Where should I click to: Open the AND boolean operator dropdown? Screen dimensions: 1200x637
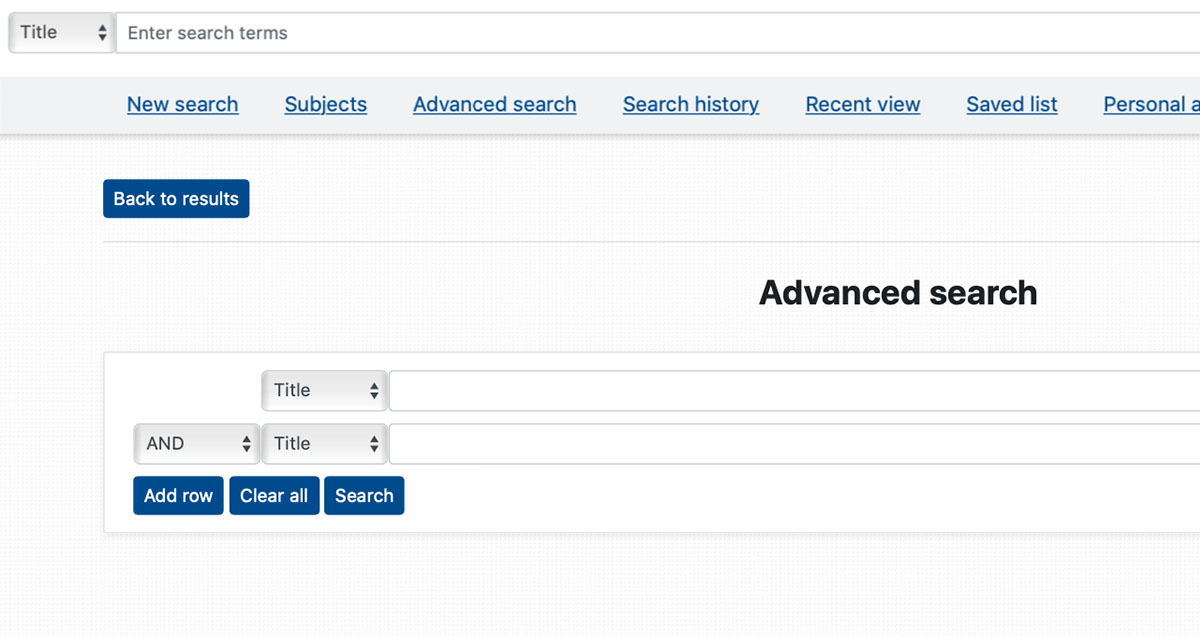click(x=197, y=444)
